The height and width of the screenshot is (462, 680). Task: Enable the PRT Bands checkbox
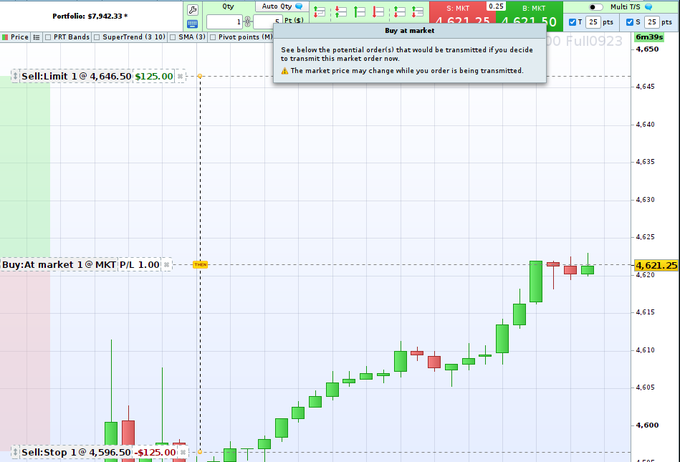pyautogui.click(x=48, y=37)
